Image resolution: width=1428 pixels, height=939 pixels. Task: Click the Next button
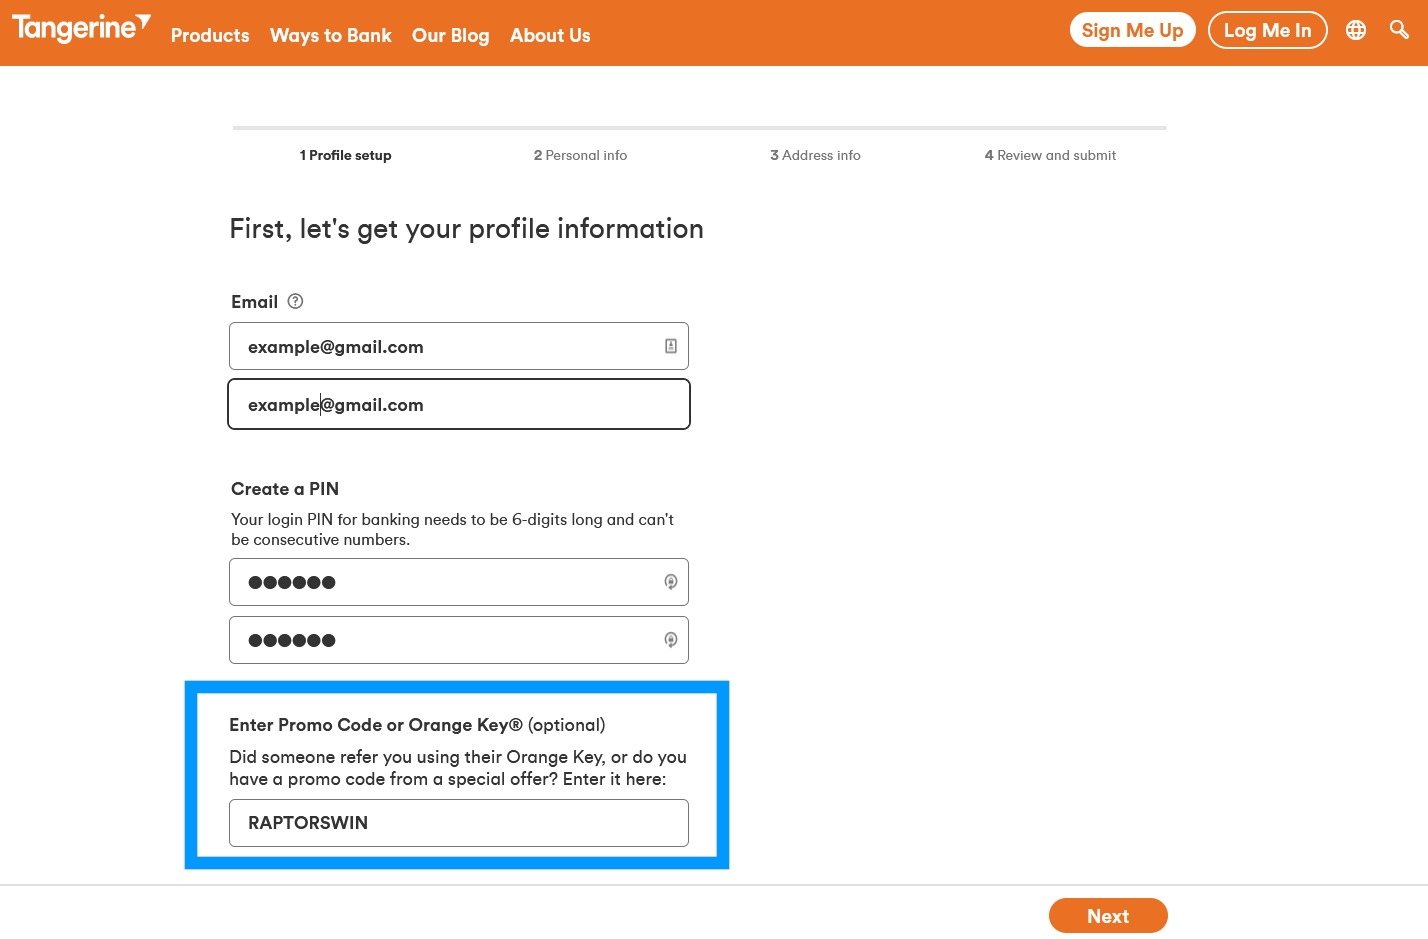pyautogui.click(x=1108, y=916)
